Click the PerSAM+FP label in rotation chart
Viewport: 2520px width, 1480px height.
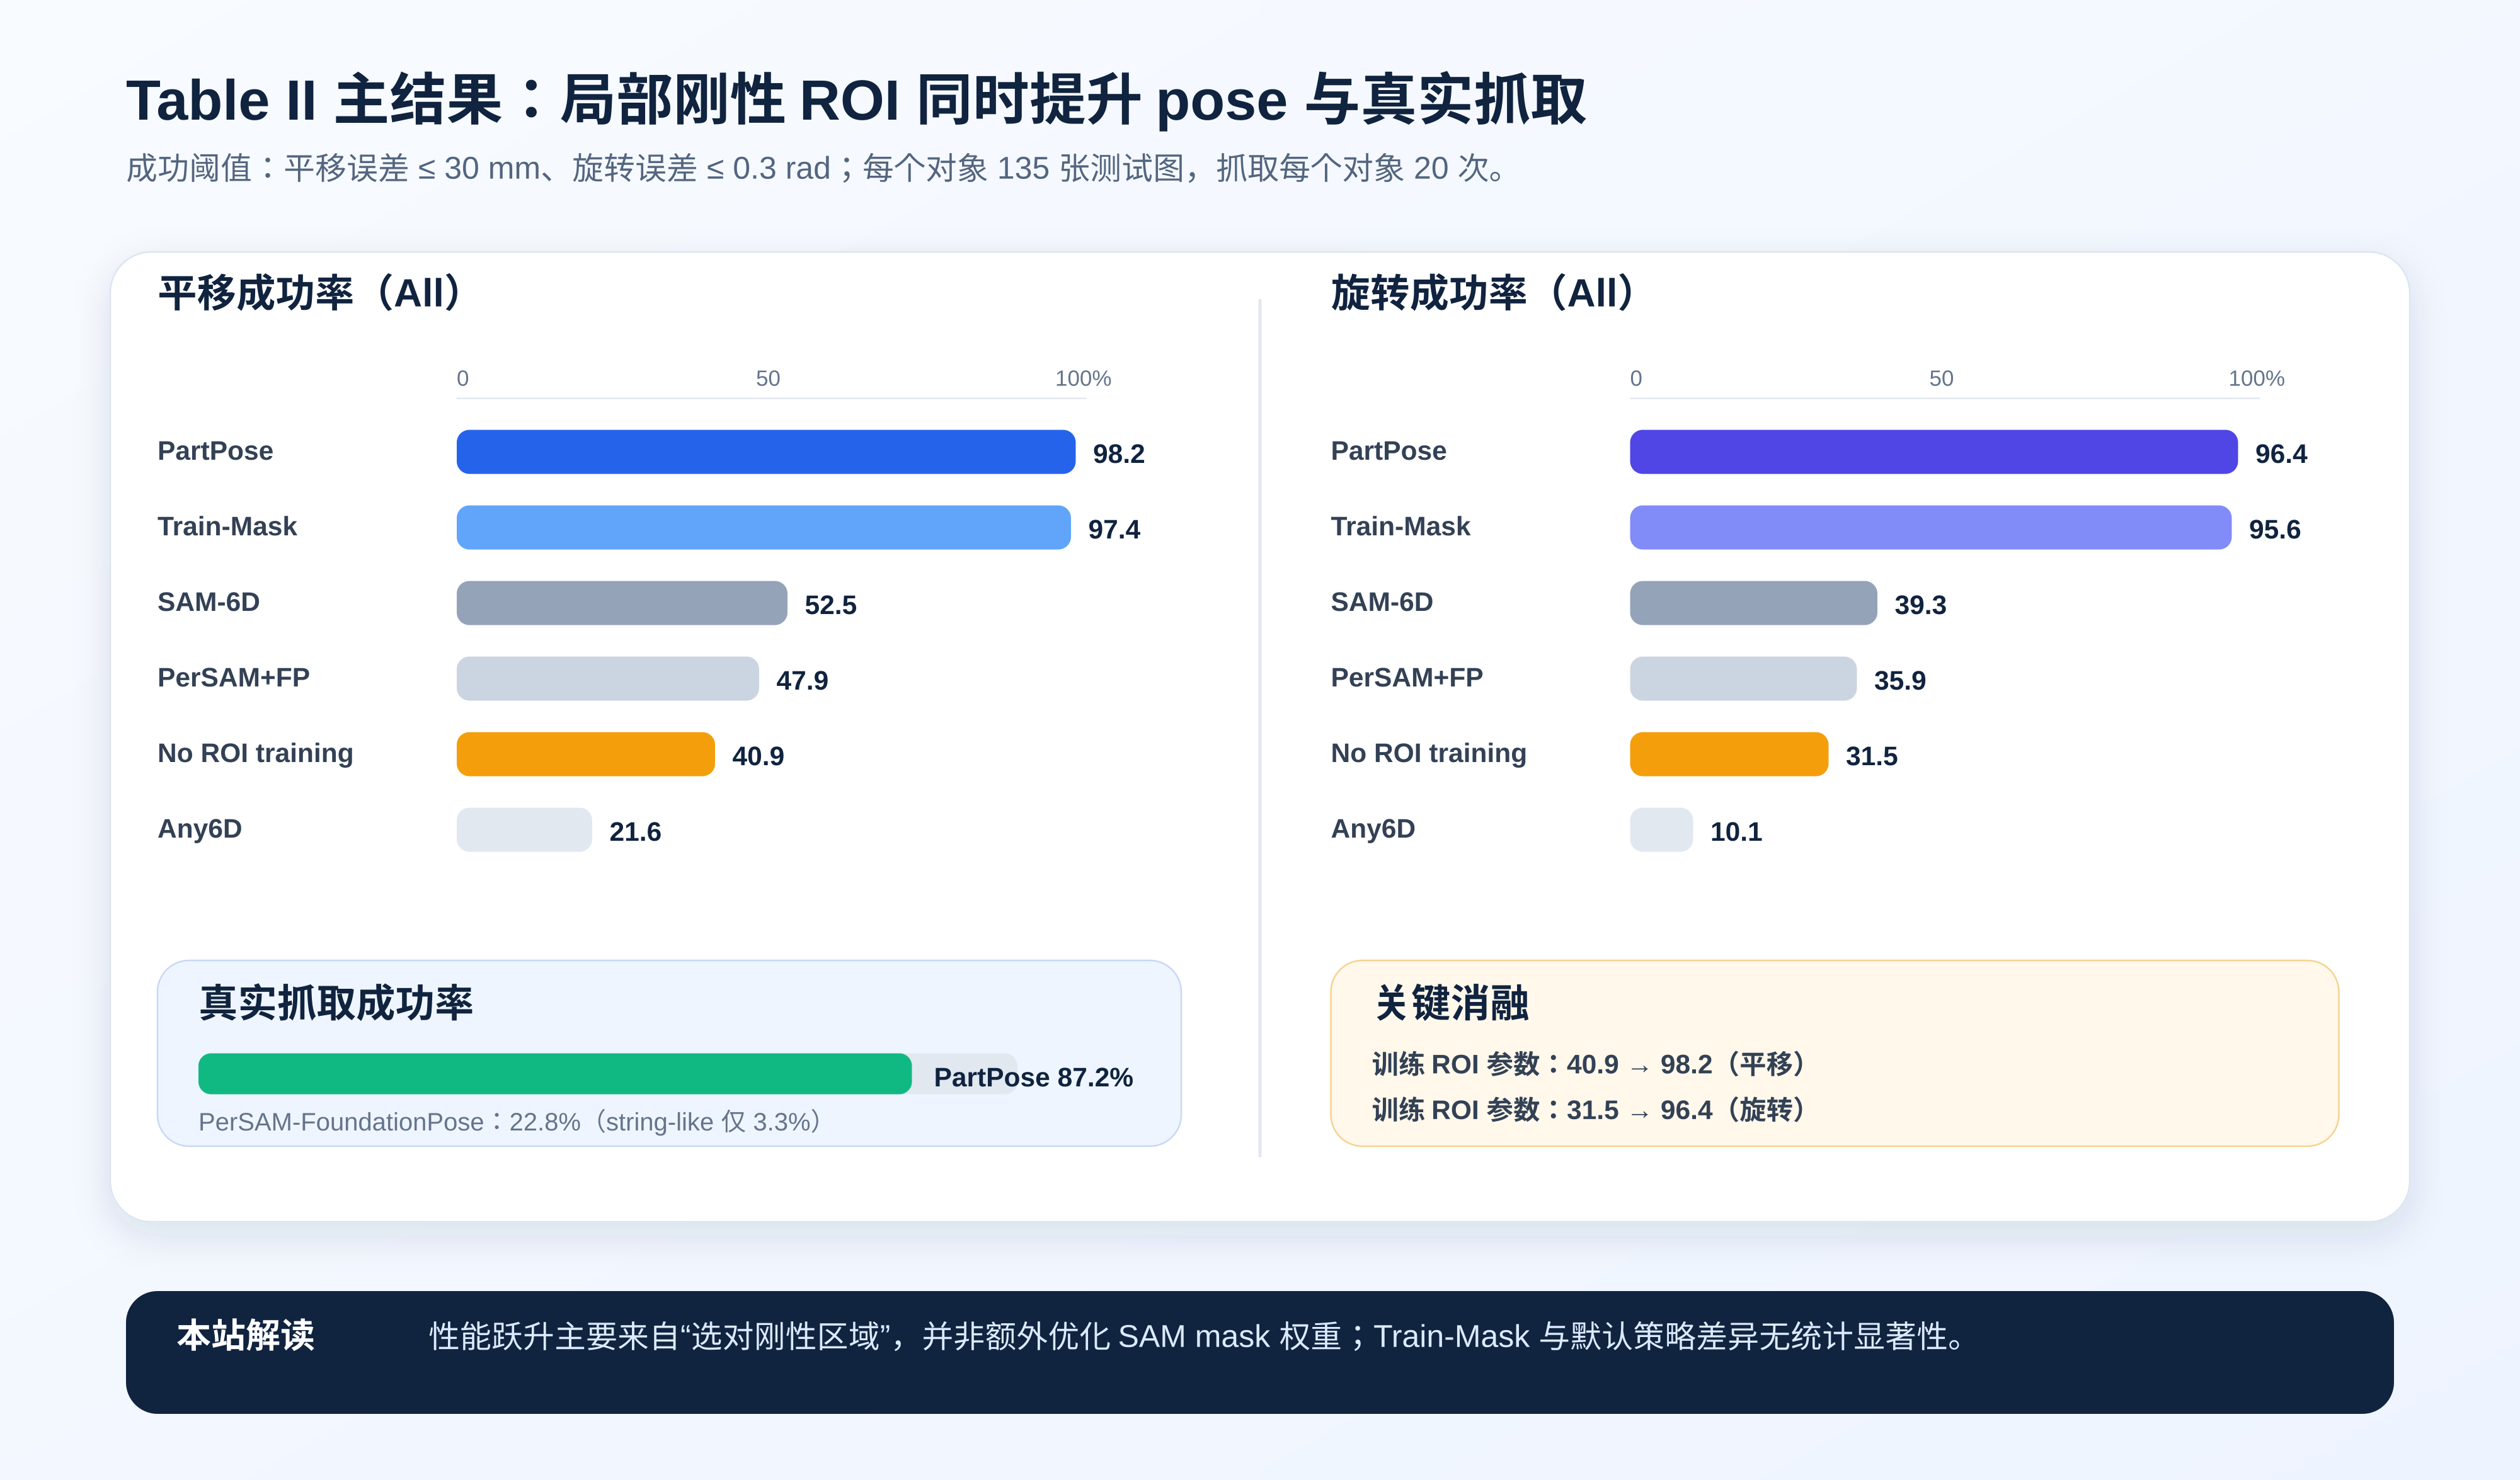1407,677
